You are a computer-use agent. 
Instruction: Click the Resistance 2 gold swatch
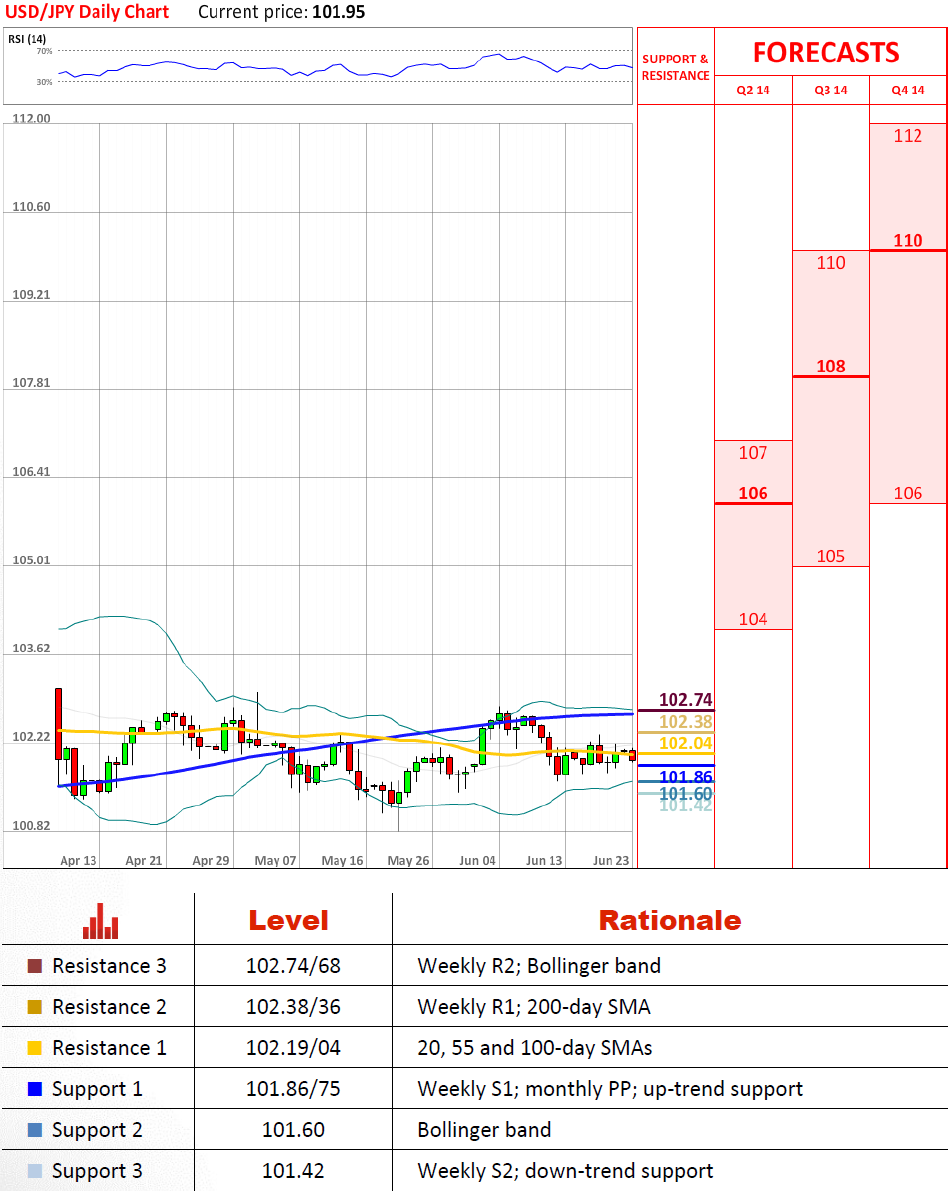pos(35,1007)
